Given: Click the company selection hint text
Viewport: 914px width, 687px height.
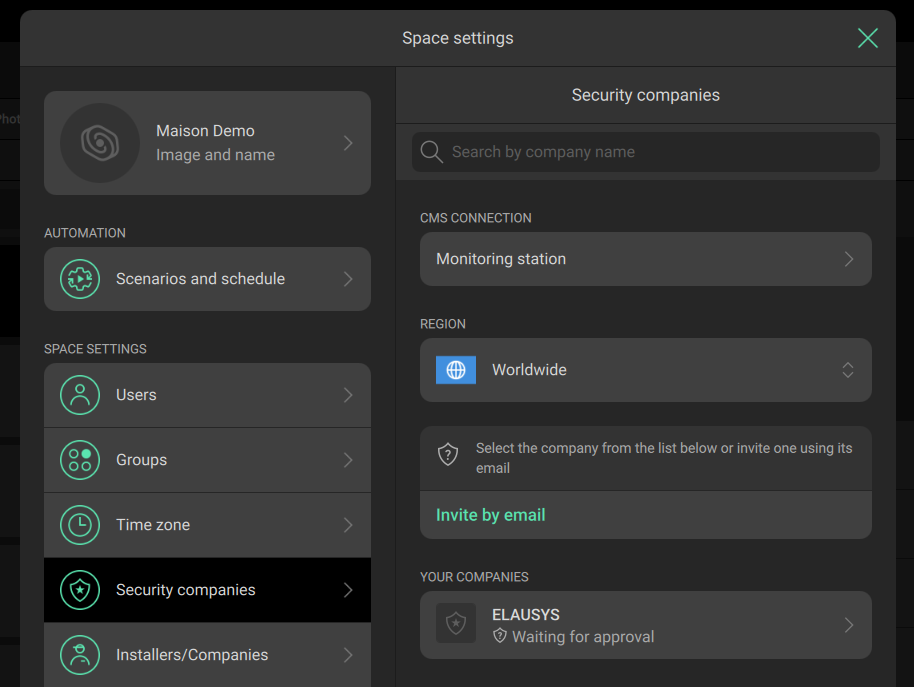Looking at the screenshot, I should pos(664,458).
